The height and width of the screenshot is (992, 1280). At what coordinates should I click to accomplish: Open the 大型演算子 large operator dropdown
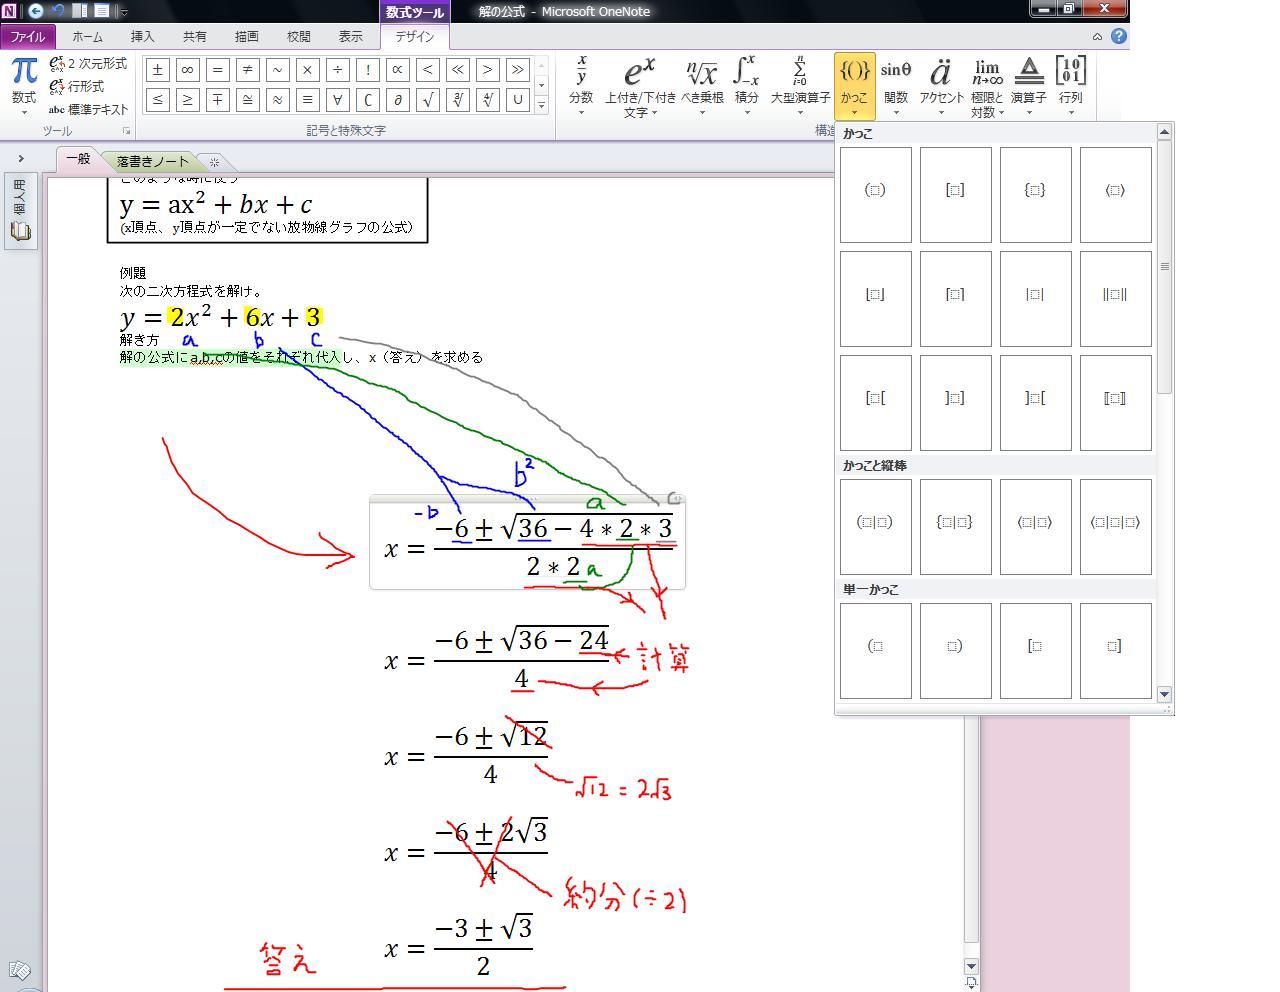pos(800,87)
